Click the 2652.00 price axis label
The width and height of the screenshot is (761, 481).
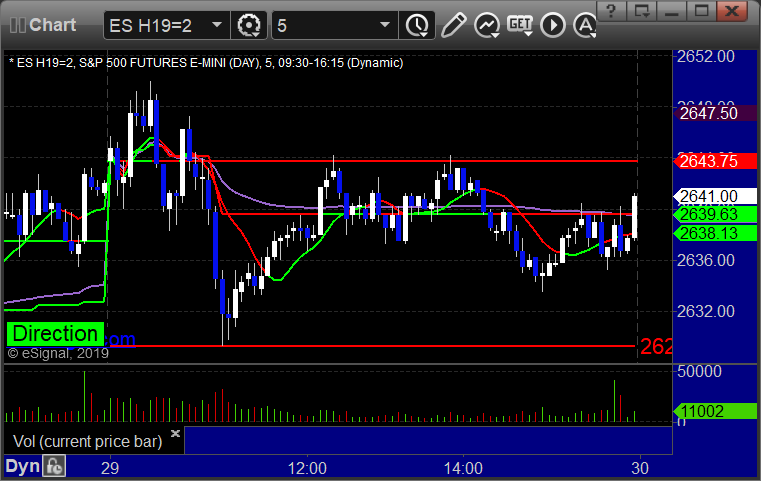point(706,56)
